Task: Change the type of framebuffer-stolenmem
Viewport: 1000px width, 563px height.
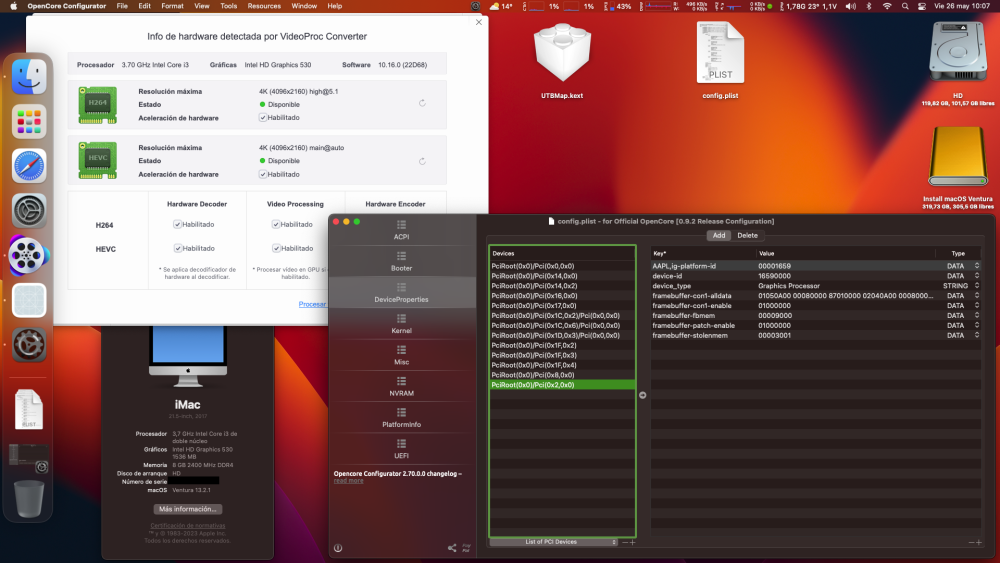Action: (976, 335)
